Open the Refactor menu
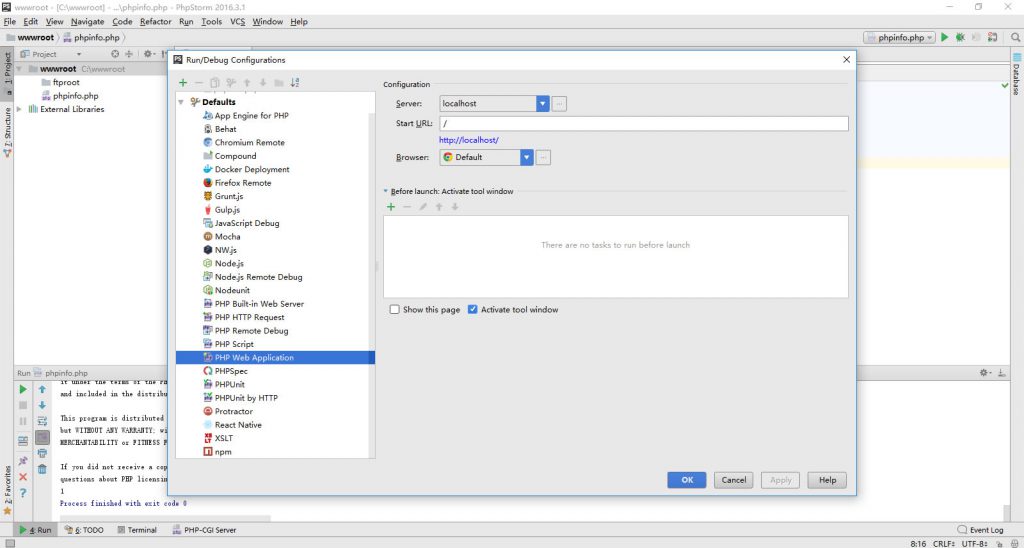Image resolution: width=1024 pixels, height=548 pixels. [155, 22]
